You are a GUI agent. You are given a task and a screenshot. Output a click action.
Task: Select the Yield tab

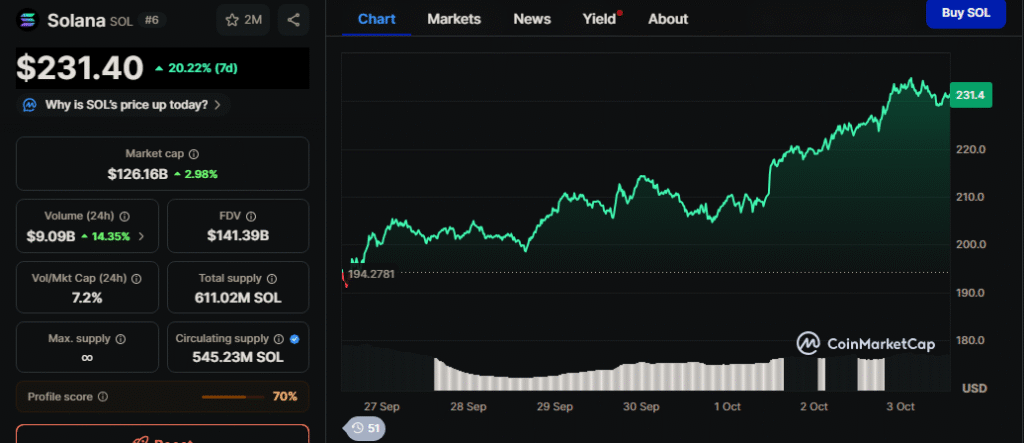(599, 19)
